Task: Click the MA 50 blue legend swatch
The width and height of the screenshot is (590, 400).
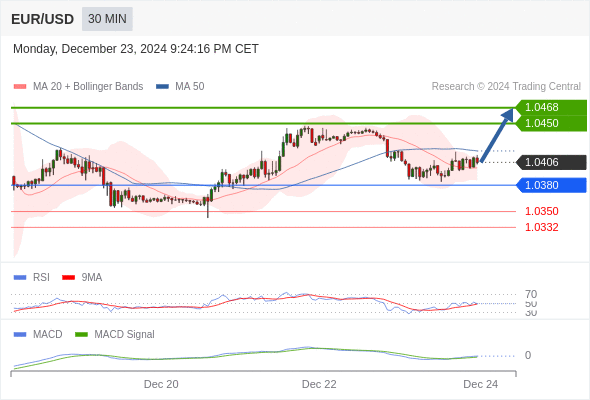Action: [x=162, y=87]
